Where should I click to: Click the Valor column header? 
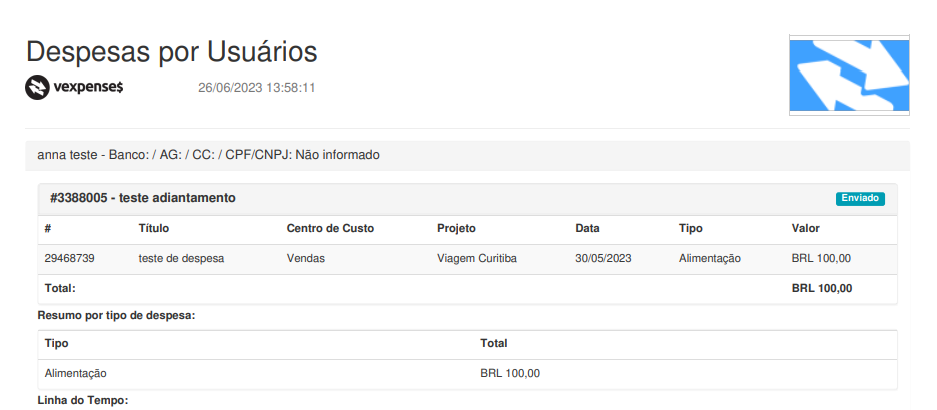pyautogui.click(x=806, y=228)
